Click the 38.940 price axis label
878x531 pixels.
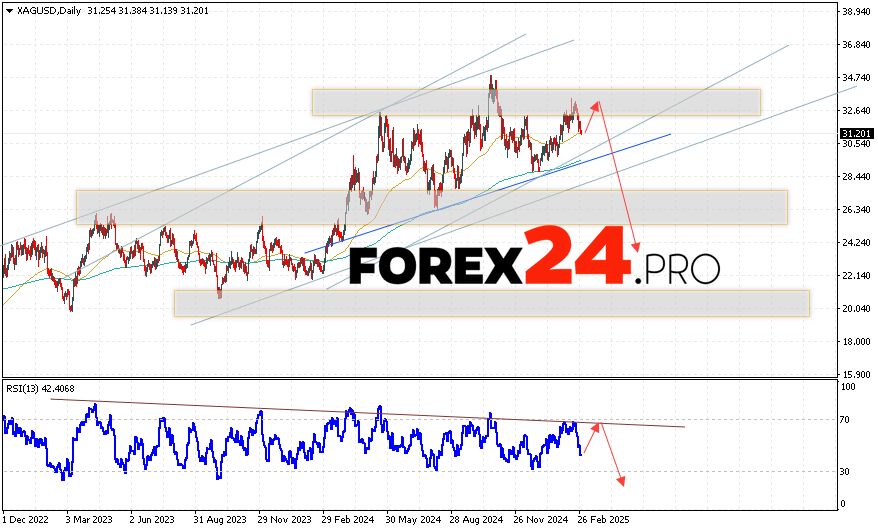click(854, 12)
